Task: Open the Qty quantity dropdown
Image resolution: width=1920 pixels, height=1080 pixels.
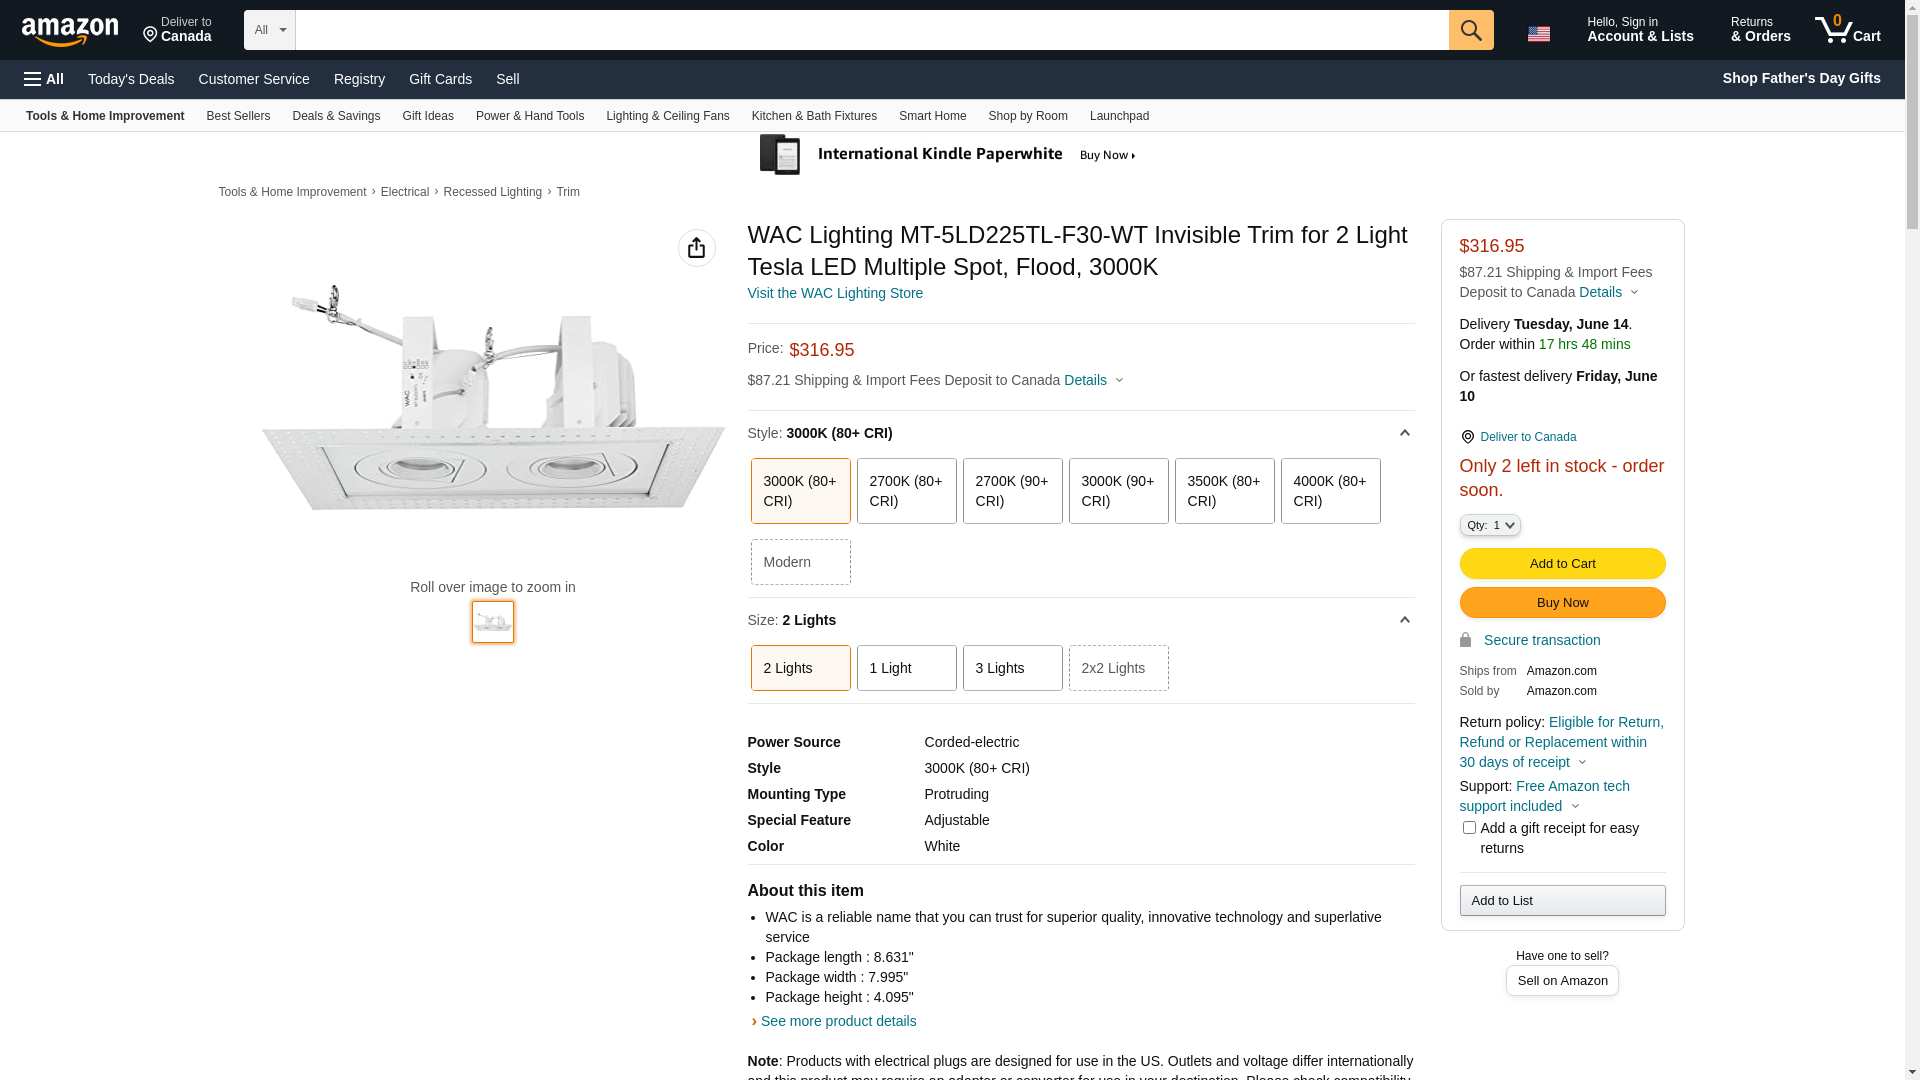Action: coord(1489,525)
